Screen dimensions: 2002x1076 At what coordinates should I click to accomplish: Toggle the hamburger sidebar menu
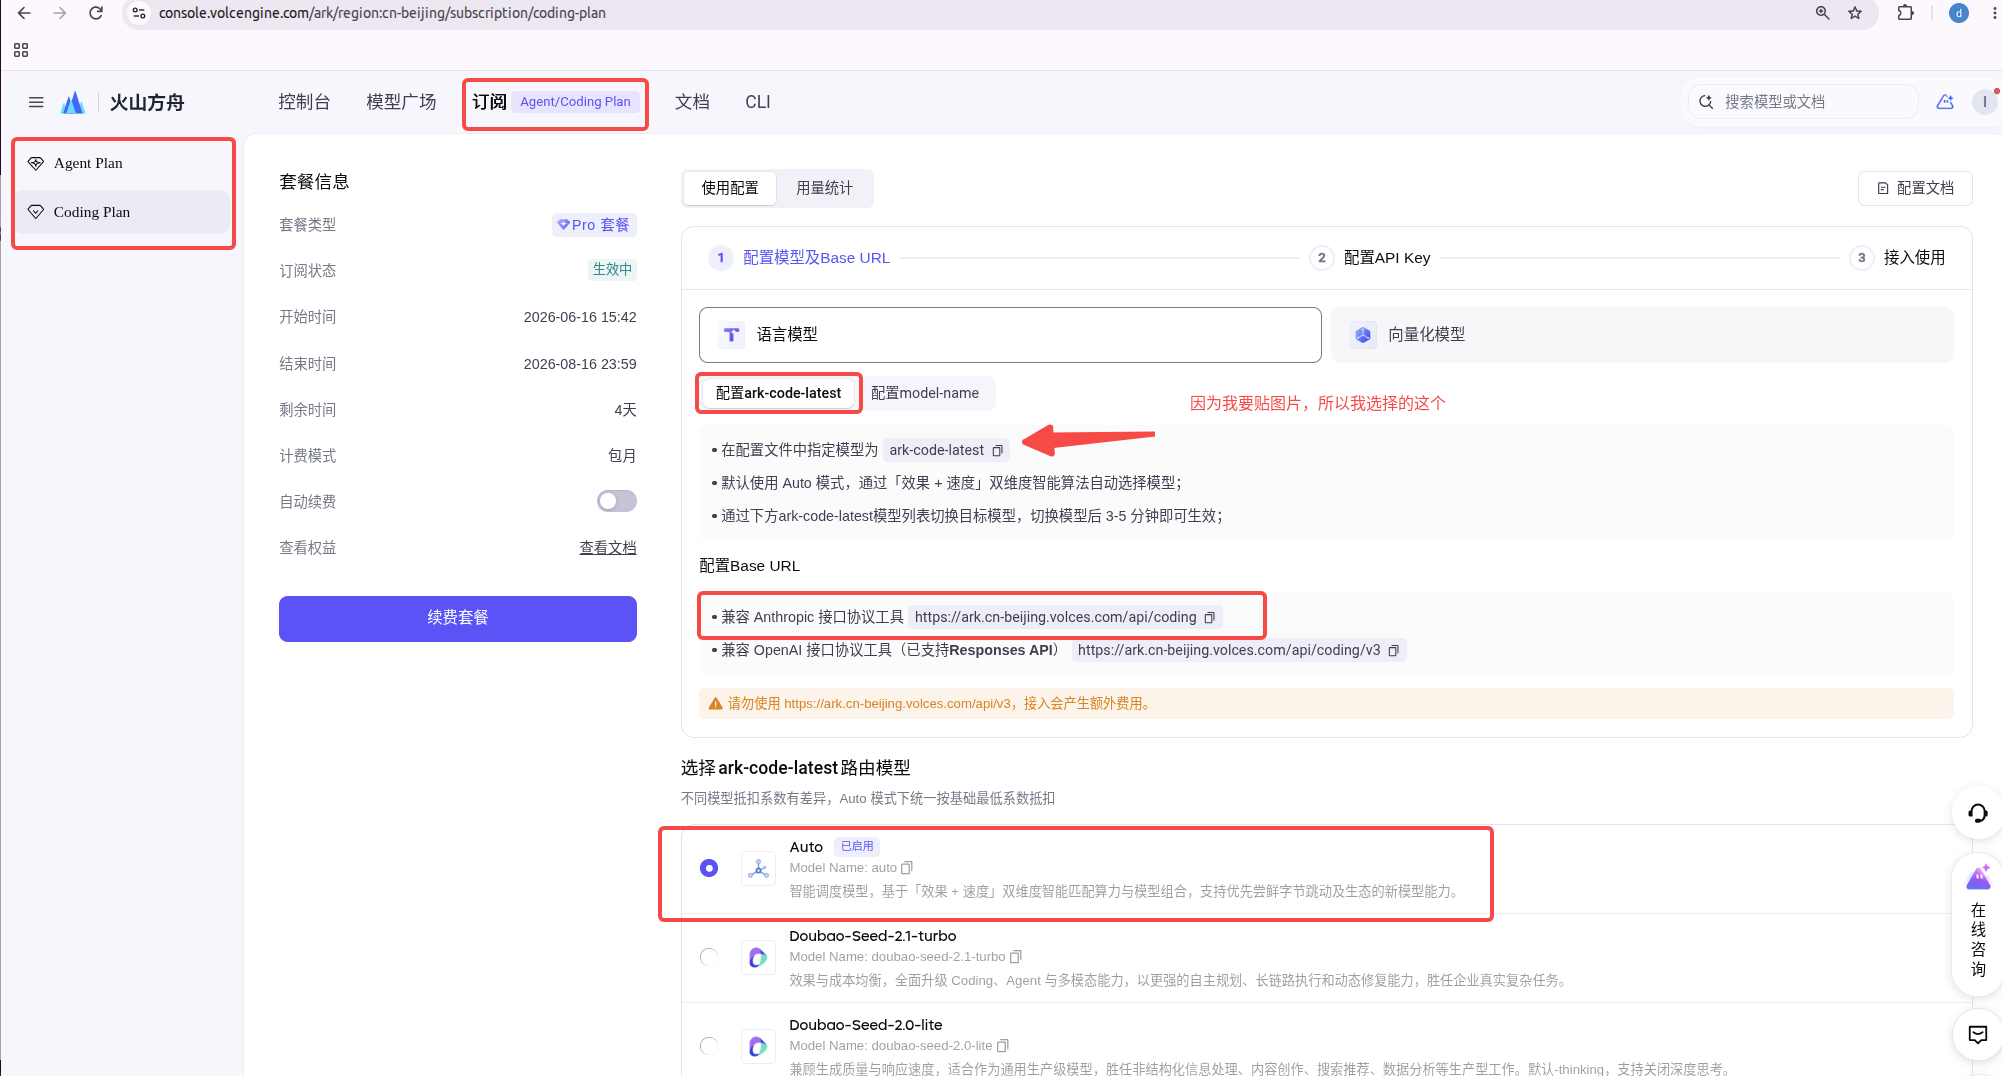tap(36, 102)
